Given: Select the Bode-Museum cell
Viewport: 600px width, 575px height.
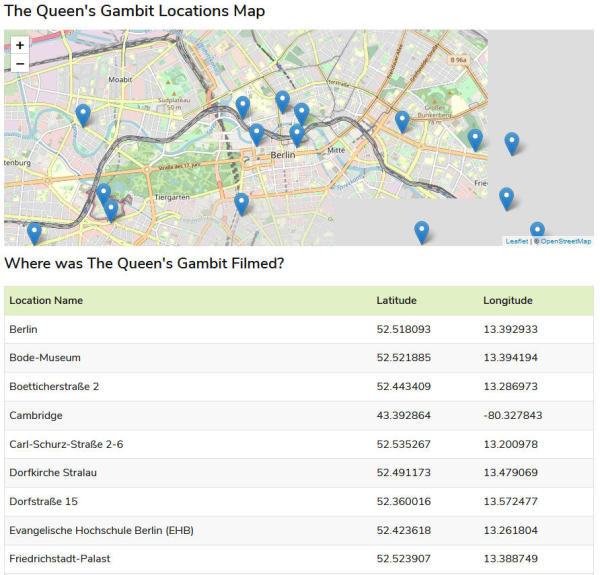Looking at the screenshot, I should pyautogui.click(x=45, y=358).
